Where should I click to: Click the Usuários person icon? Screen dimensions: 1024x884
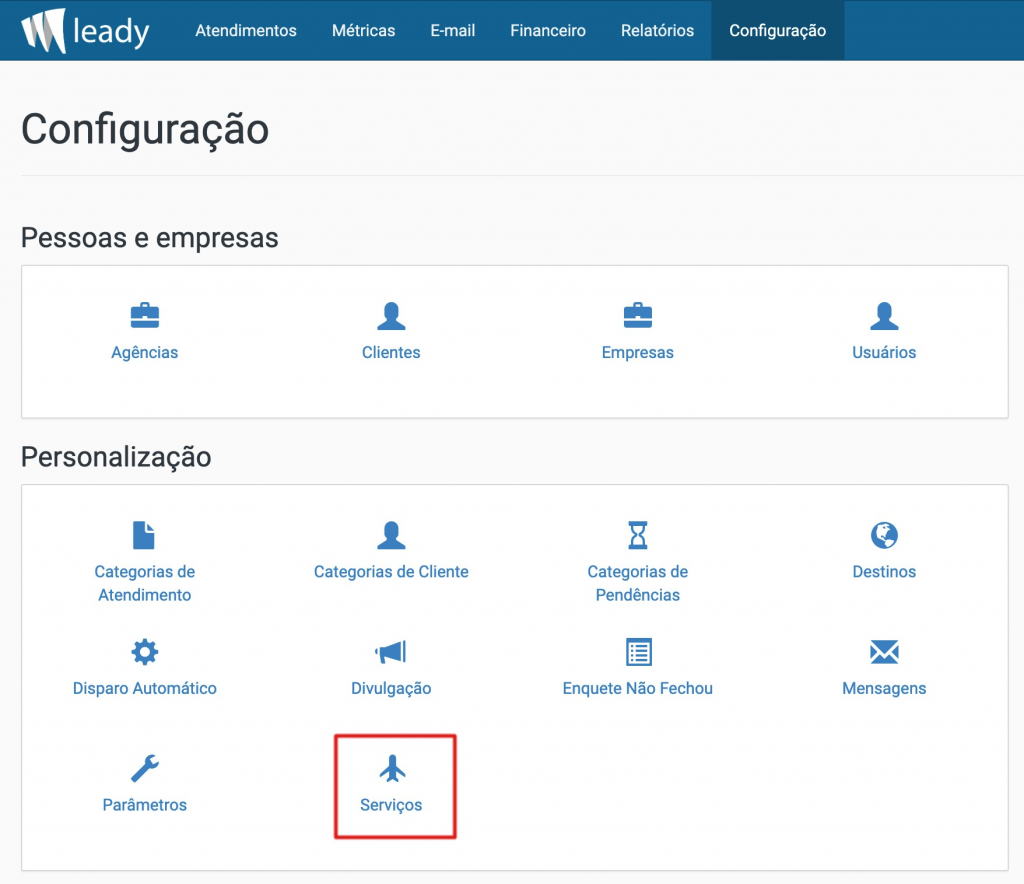[x=884, y=316]
